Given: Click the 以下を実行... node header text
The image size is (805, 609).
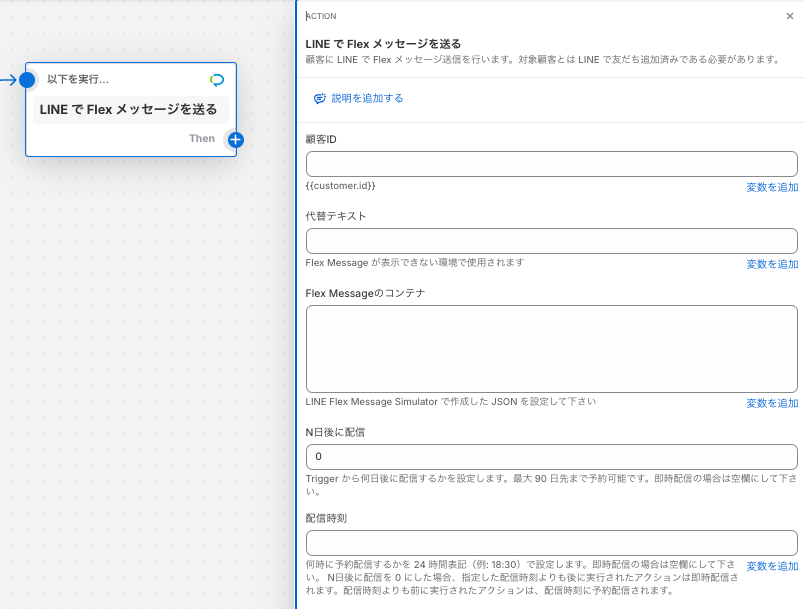Looking at the screenshot, I should click(x=78, y=79).
